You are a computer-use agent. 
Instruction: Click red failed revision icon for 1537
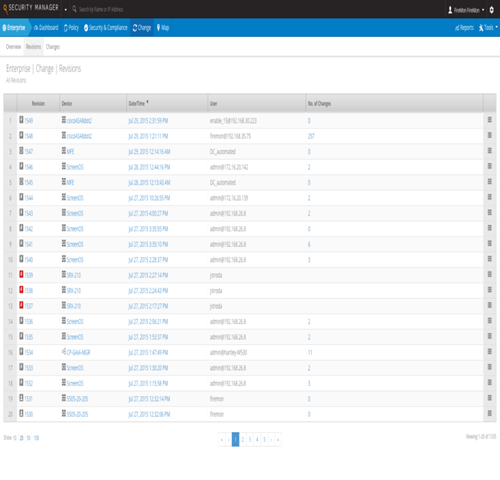point(21,305)
